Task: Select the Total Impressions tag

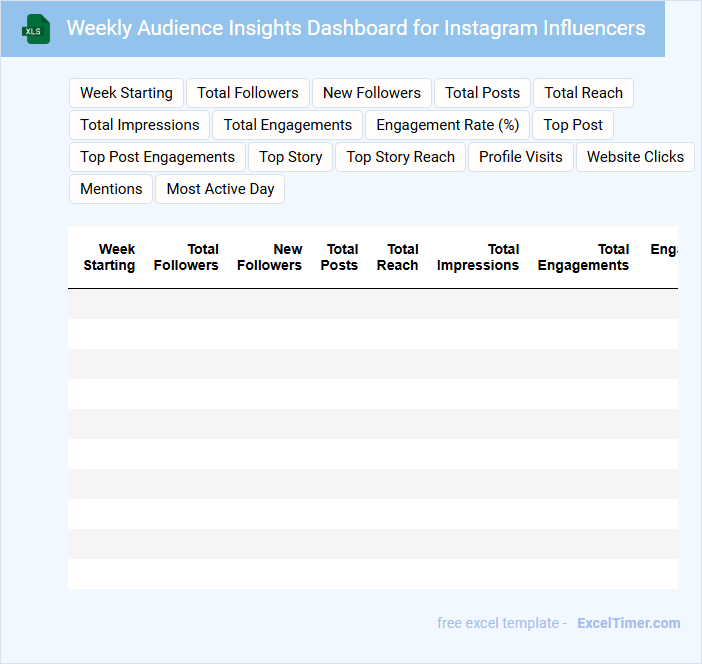Action: pyautogui.click(x=140, y=125)
